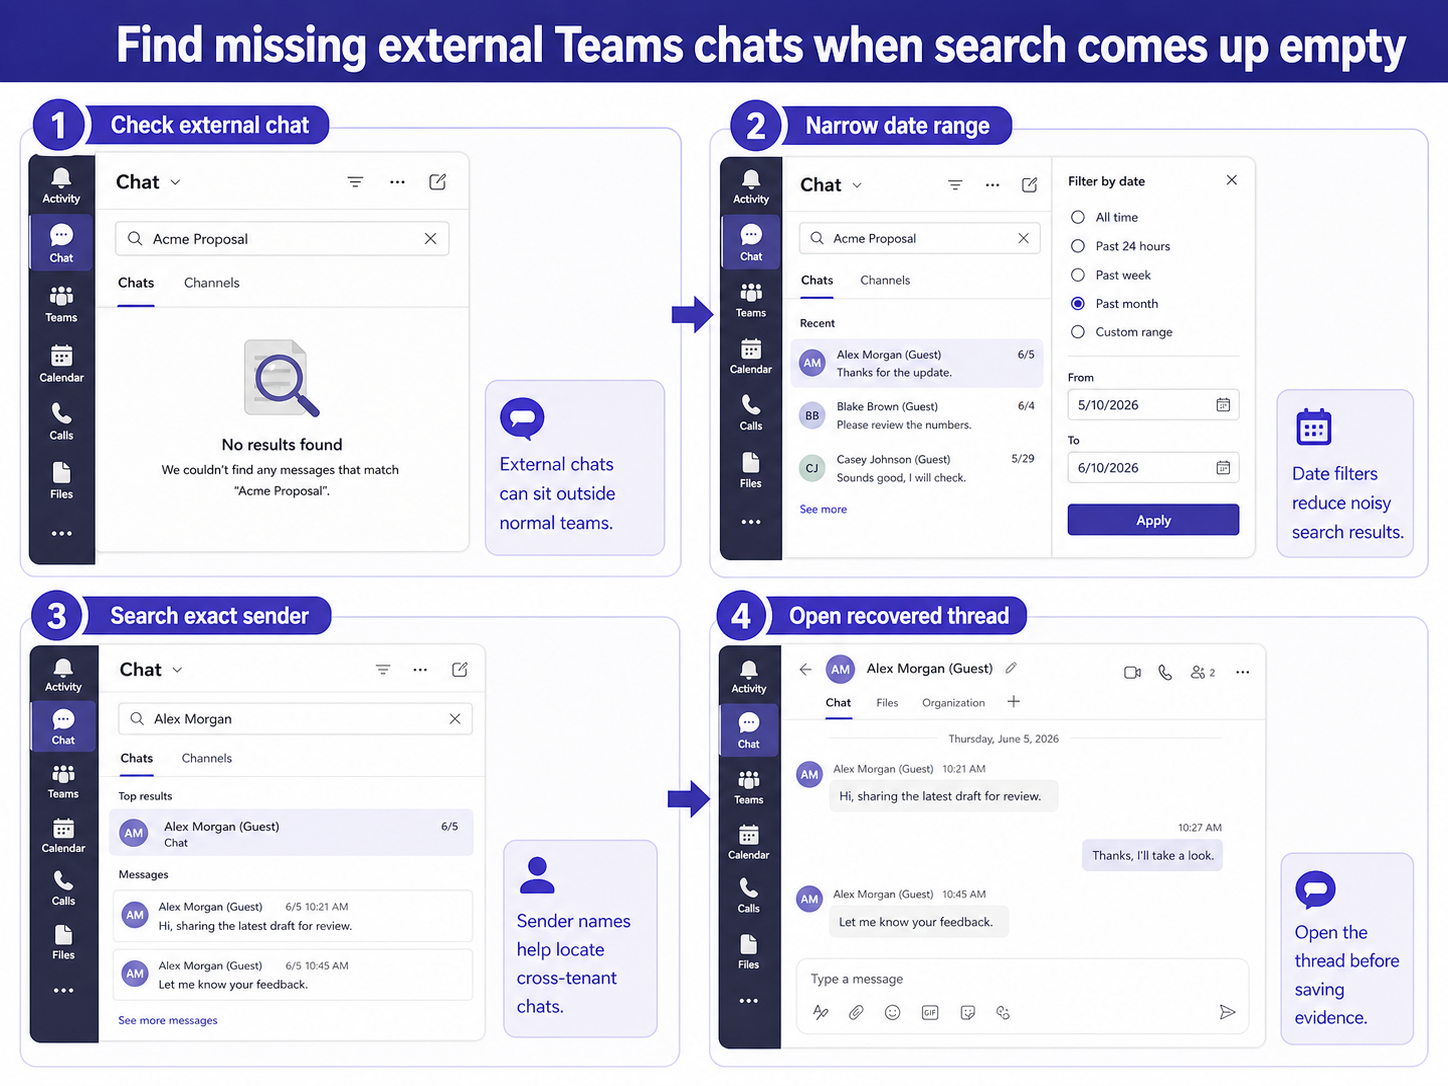Open Files in step 3 sidebar
Viewport: 1448px width, 1086px height.
[63, 942]
